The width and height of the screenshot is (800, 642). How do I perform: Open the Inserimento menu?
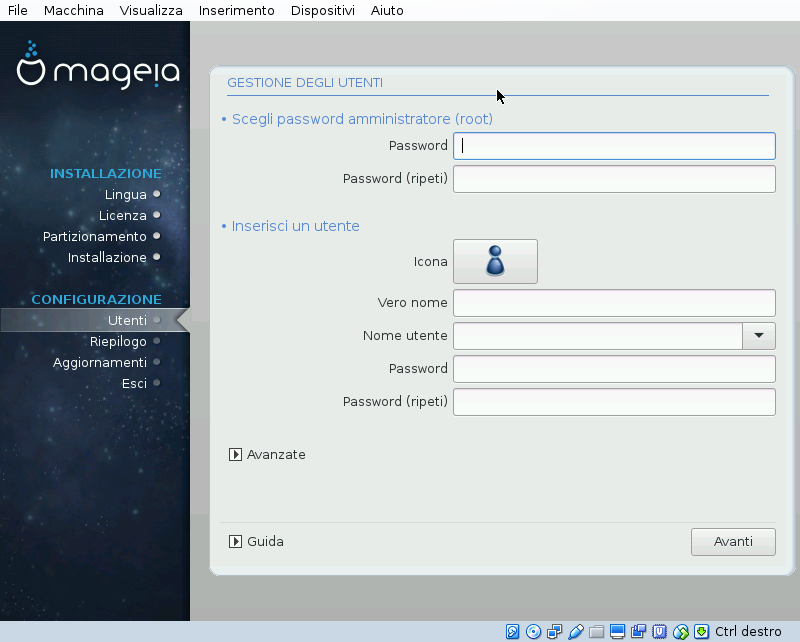click(x=237, y=10)
